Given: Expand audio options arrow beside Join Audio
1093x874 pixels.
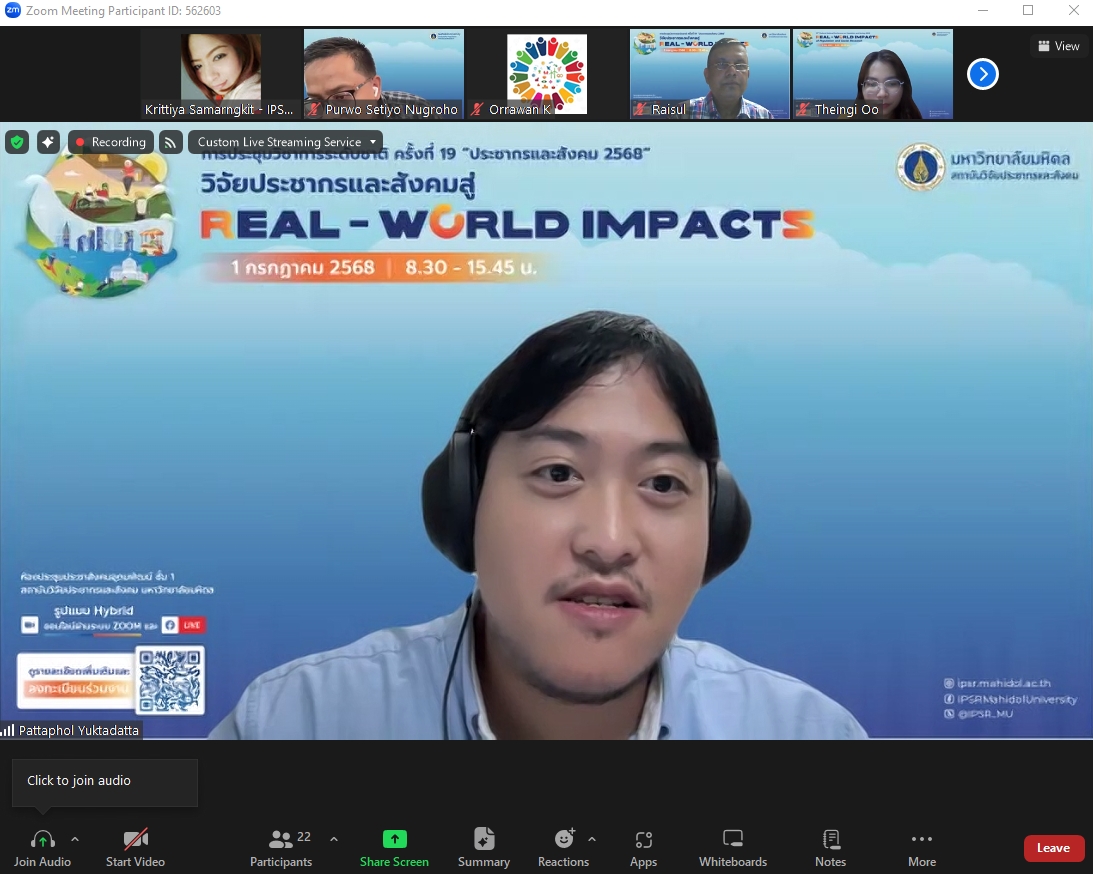Looking at the screenshot, I should (x=75, y=839).
